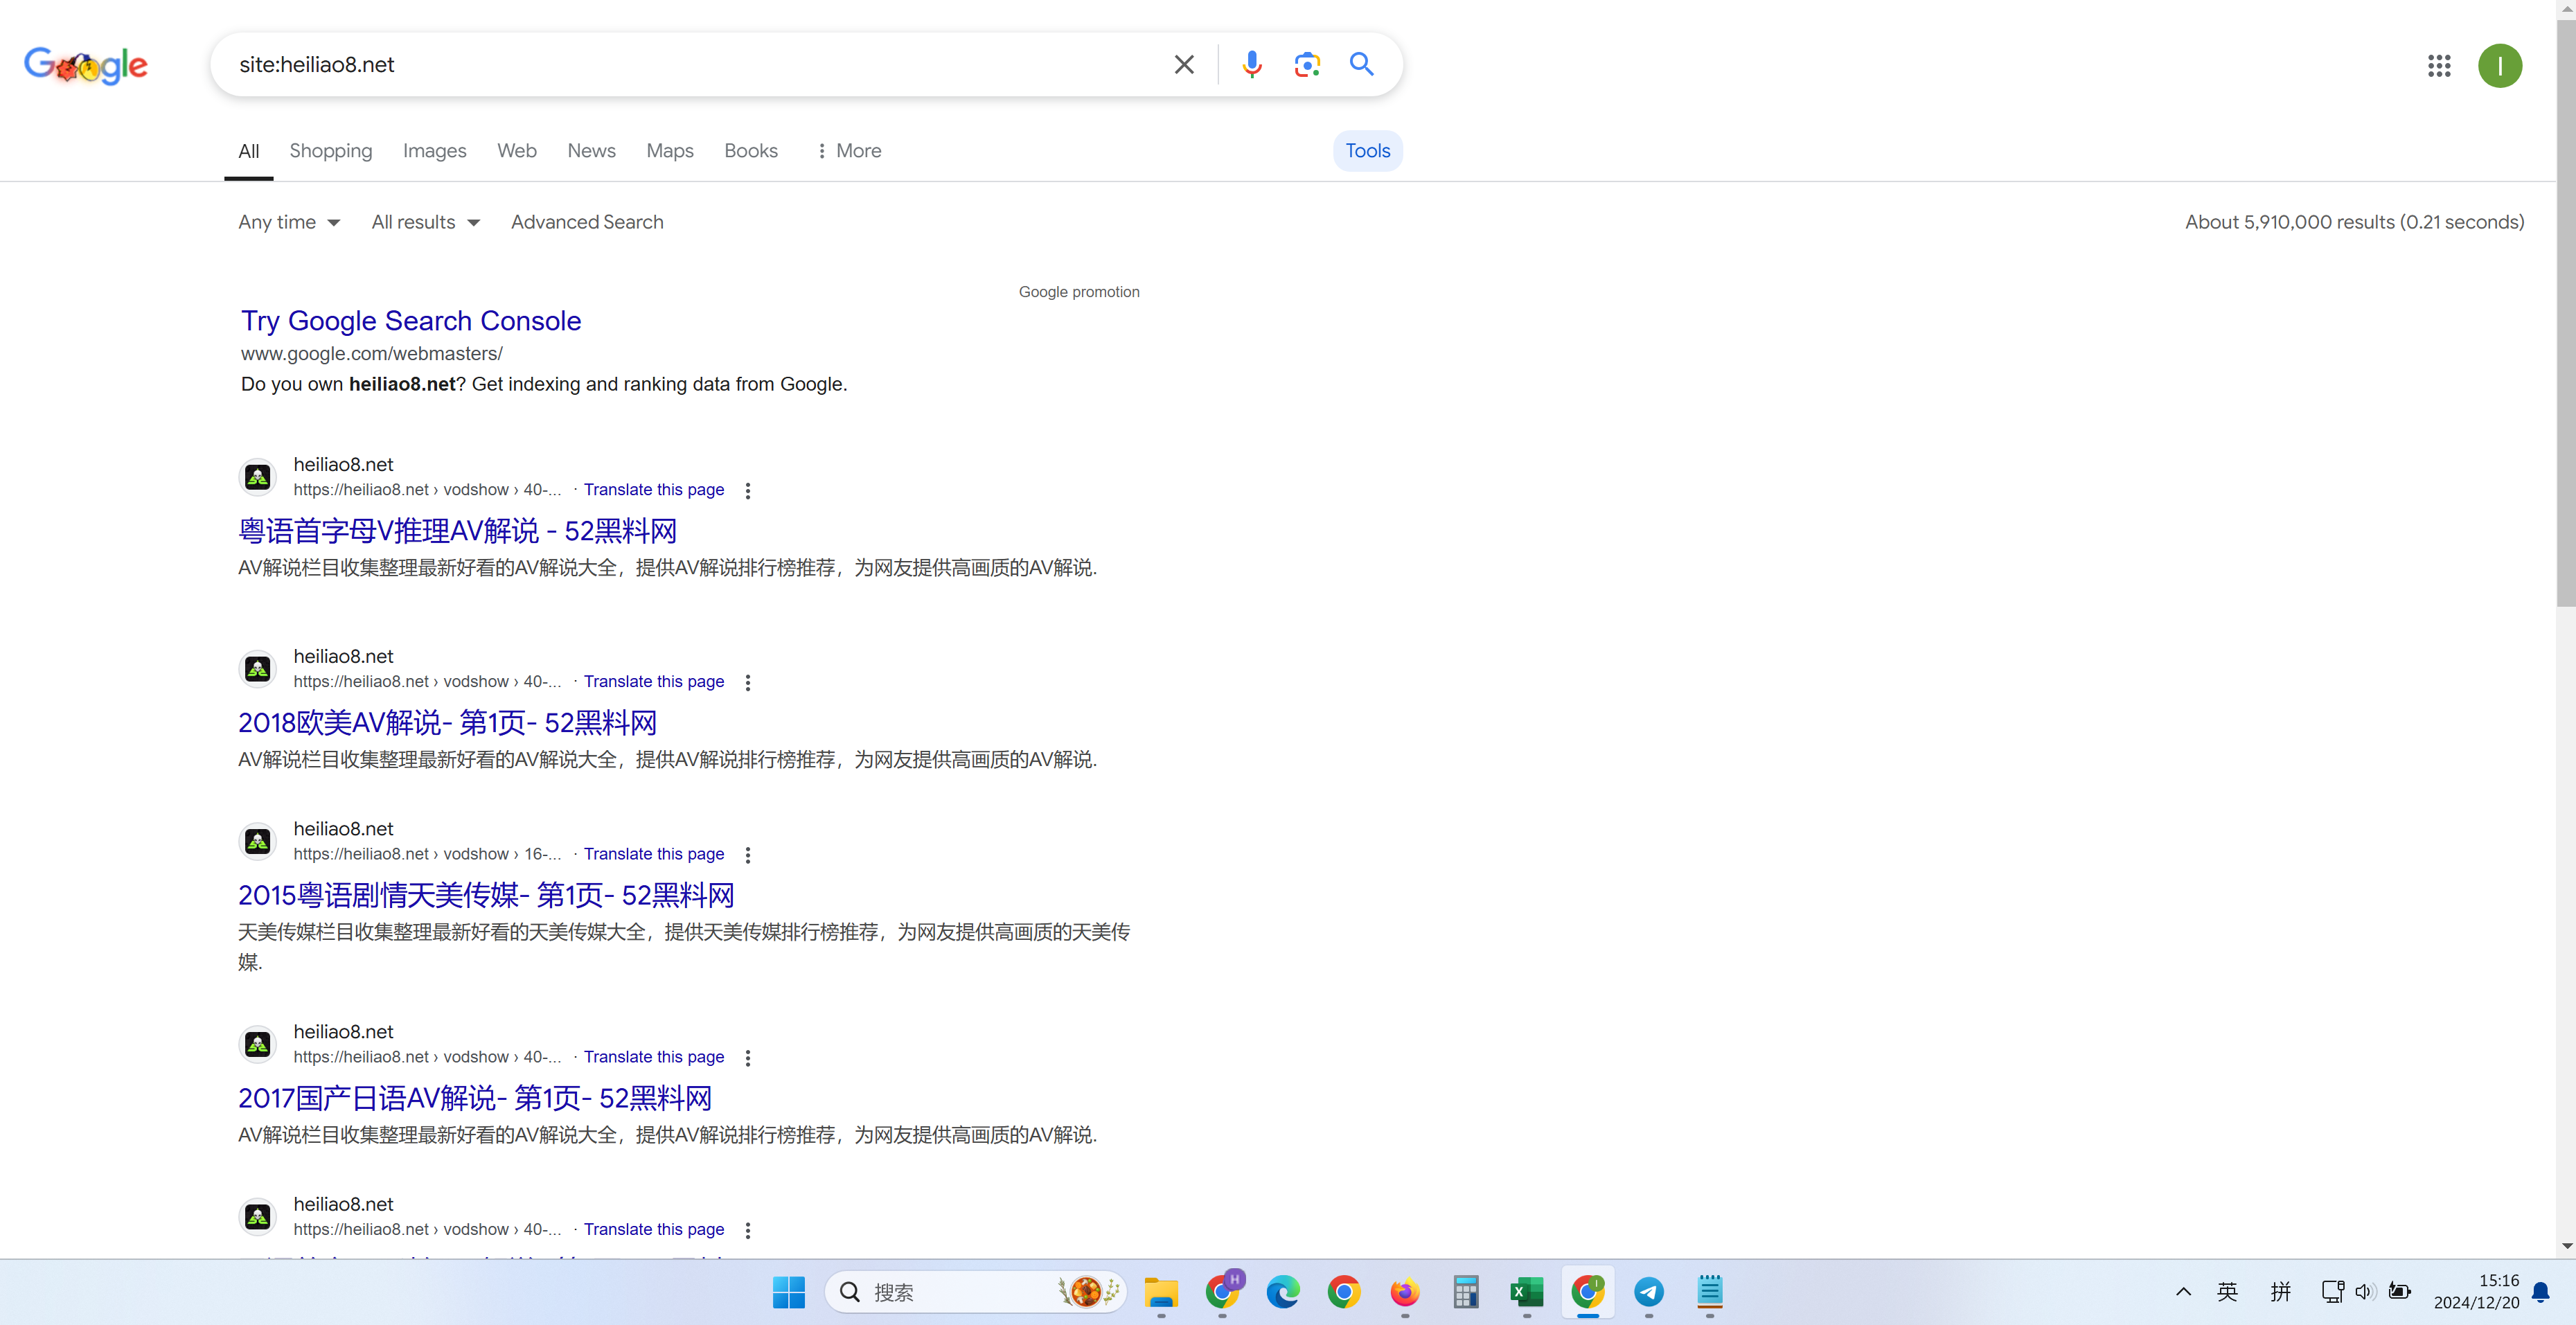Open Try Google Search Console link

pyautogui.click(x=411, y=321)
